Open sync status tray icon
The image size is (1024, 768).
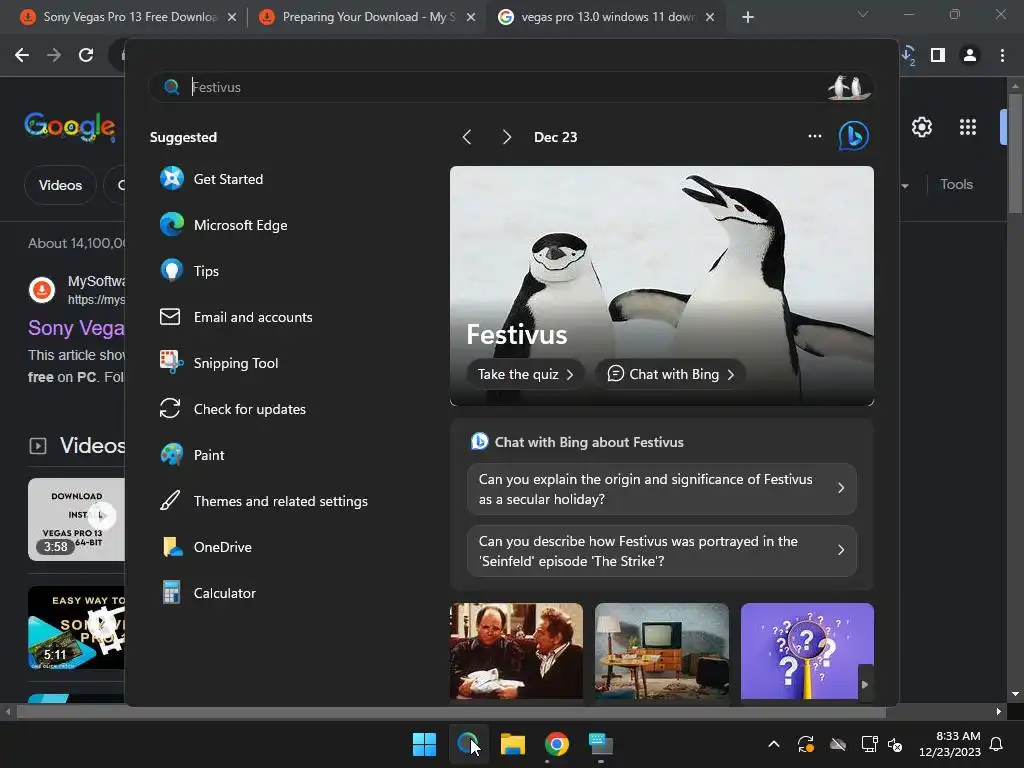click(x=806, y=744)
